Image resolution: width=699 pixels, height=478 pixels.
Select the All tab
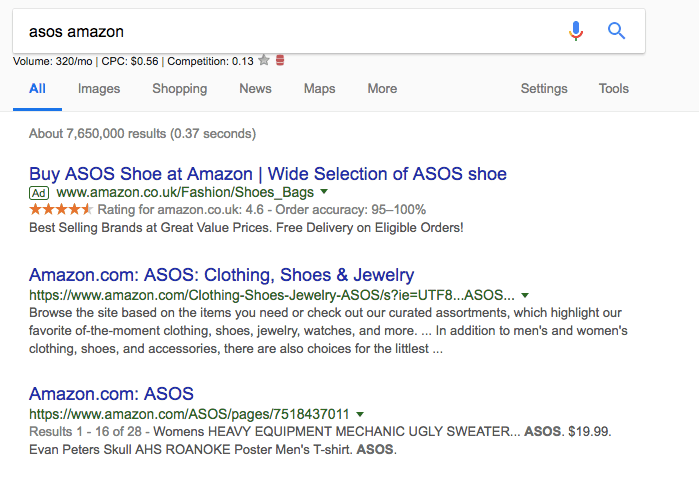(37, 89)
